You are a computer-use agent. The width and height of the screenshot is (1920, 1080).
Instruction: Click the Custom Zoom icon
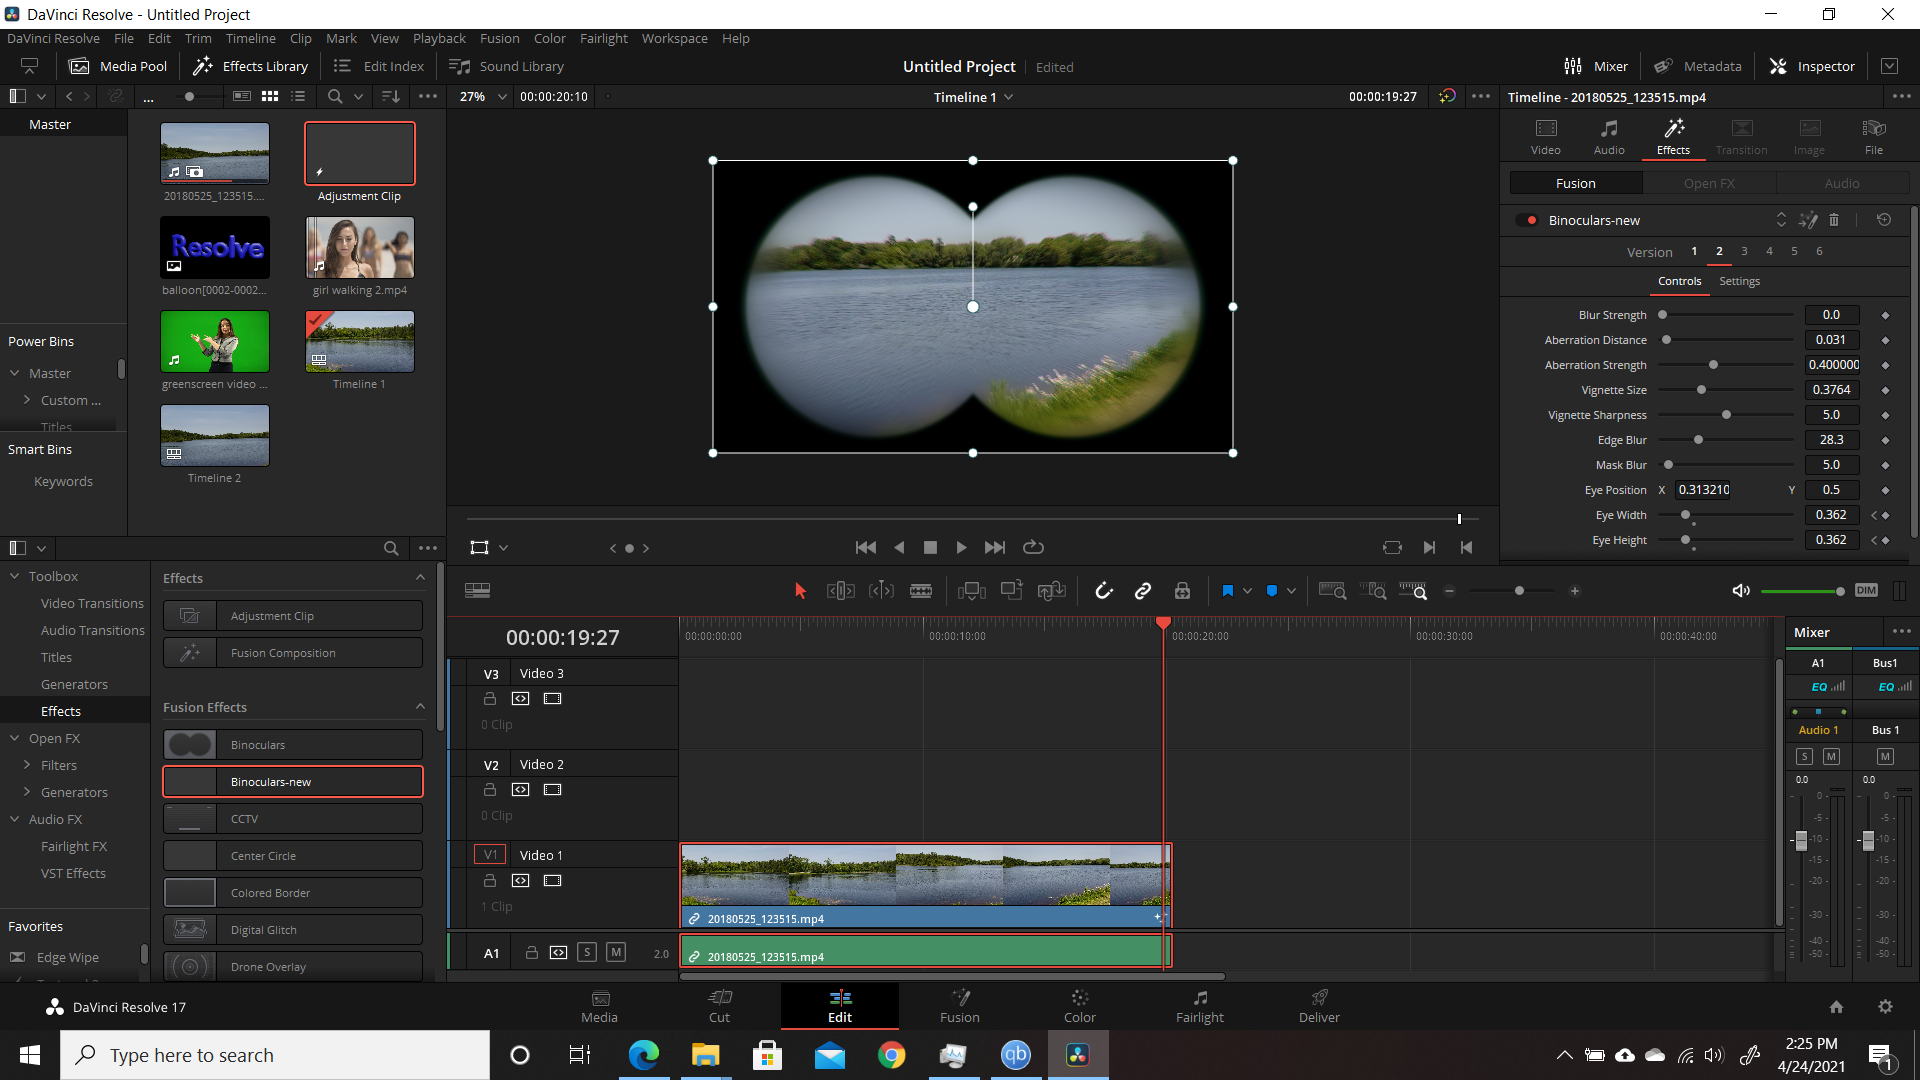coord(1413,591)
